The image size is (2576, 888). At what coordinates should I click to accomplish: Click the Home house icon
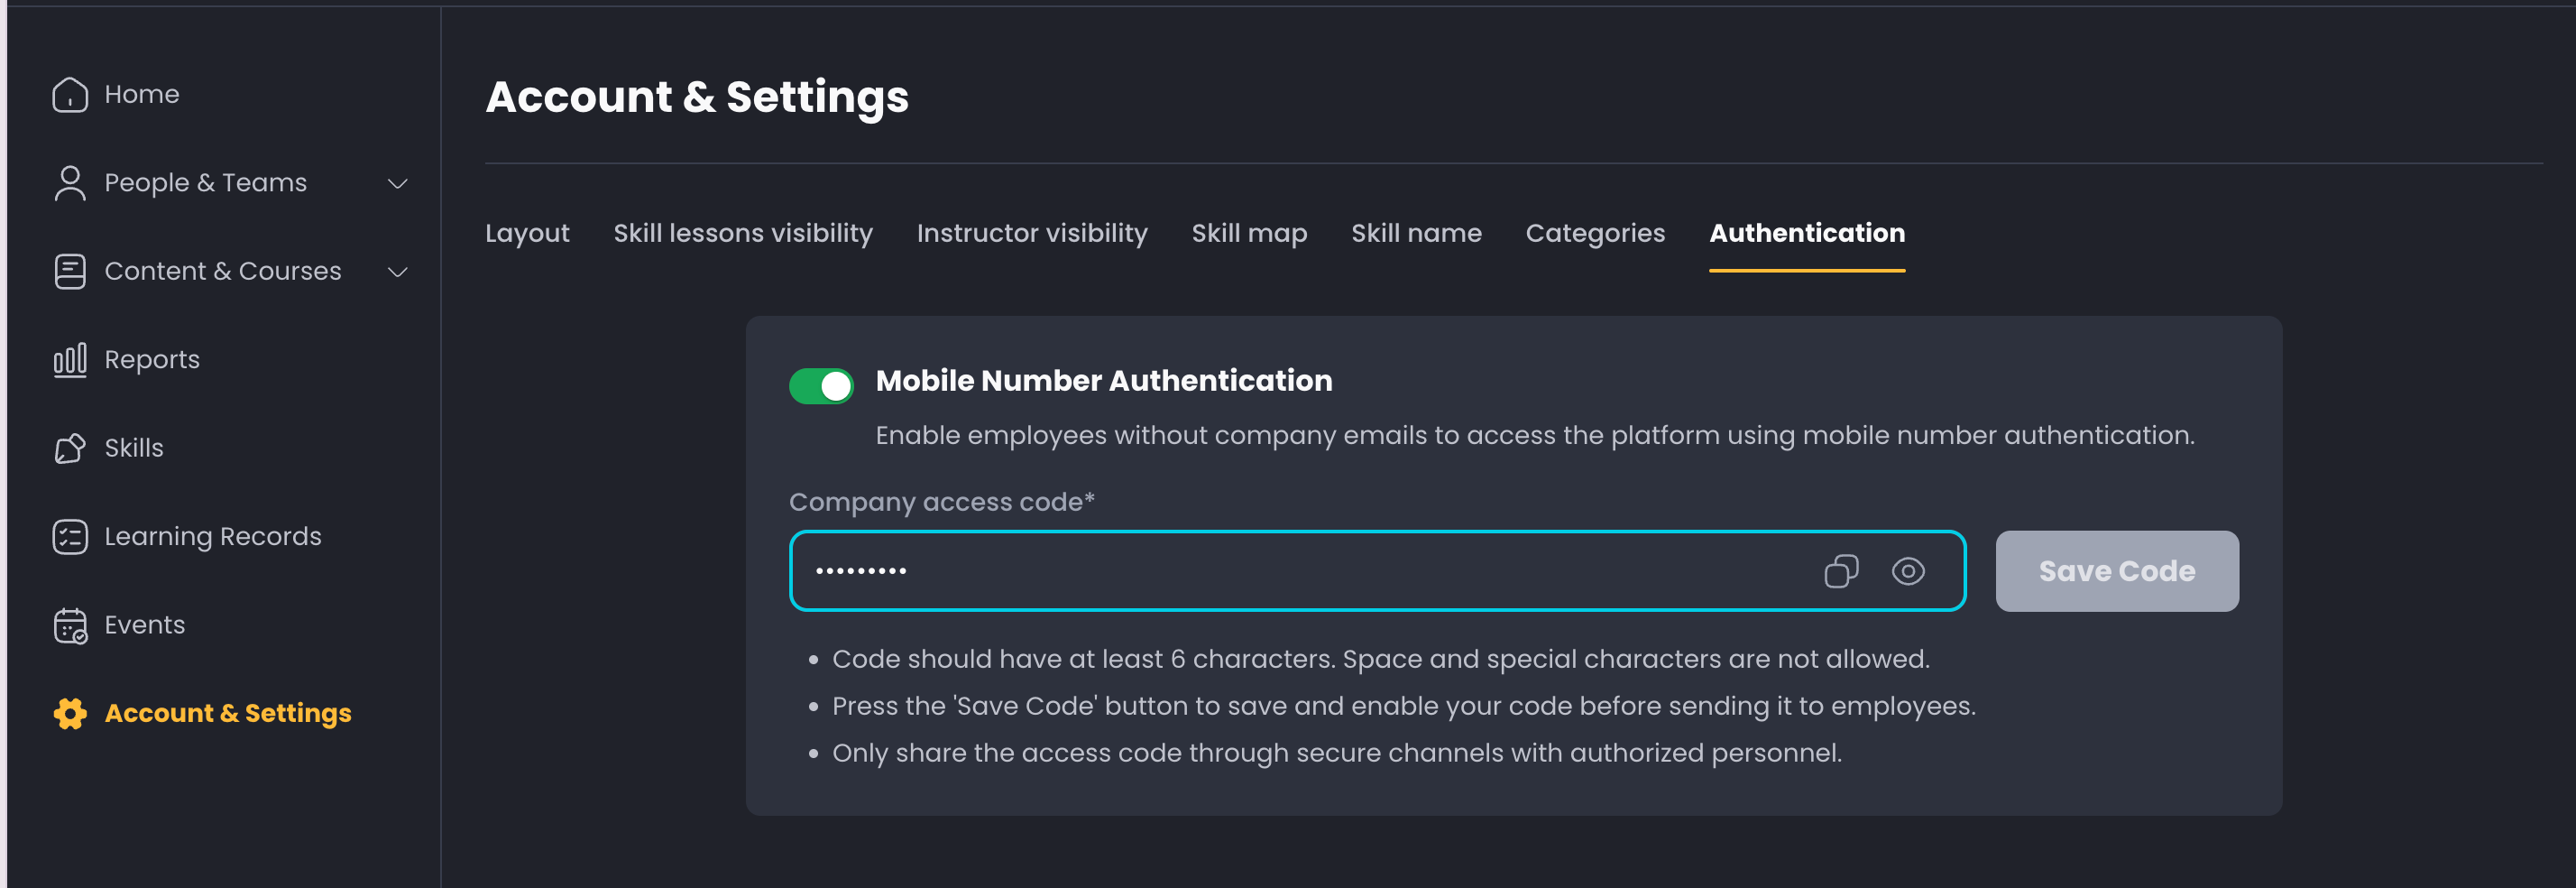pyautogui.click(x=70, y=95)
